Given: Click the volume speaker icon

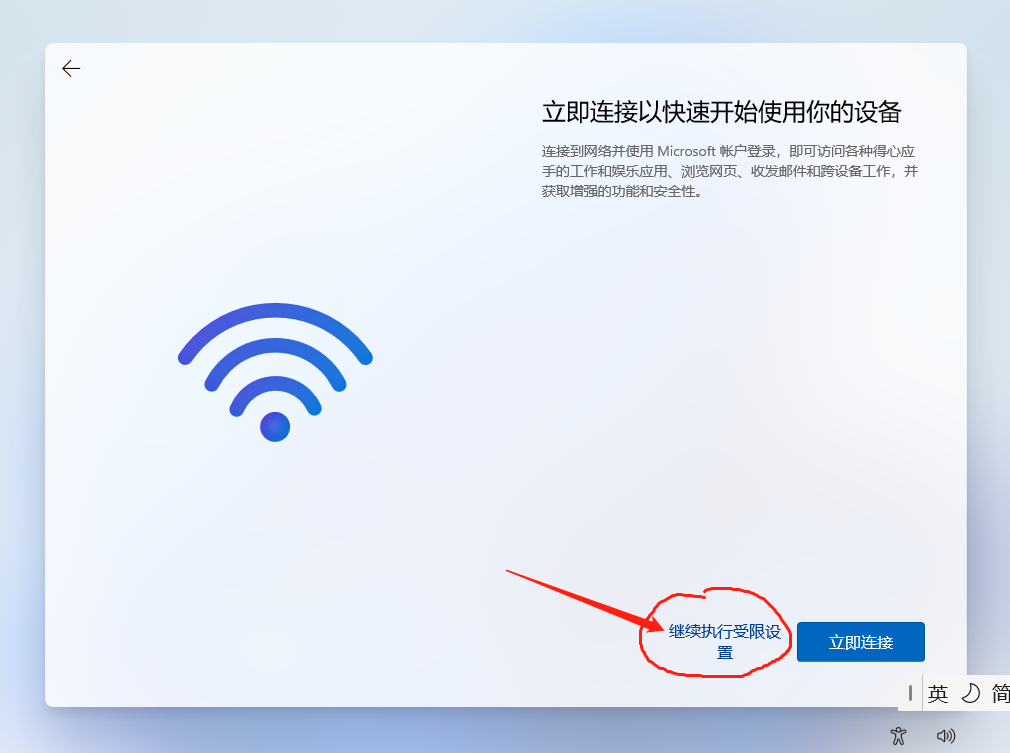Looking at the screenshot, I should (946, 735).
